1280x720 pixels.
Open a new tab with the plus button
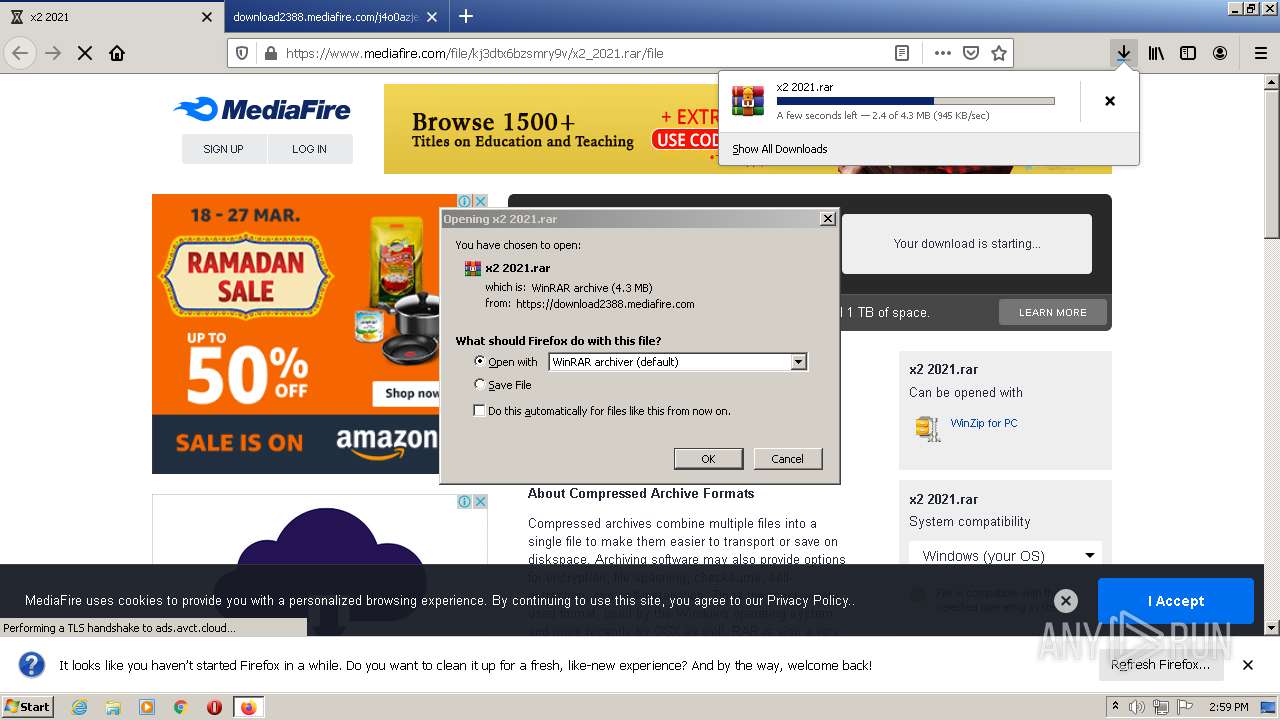465,16
